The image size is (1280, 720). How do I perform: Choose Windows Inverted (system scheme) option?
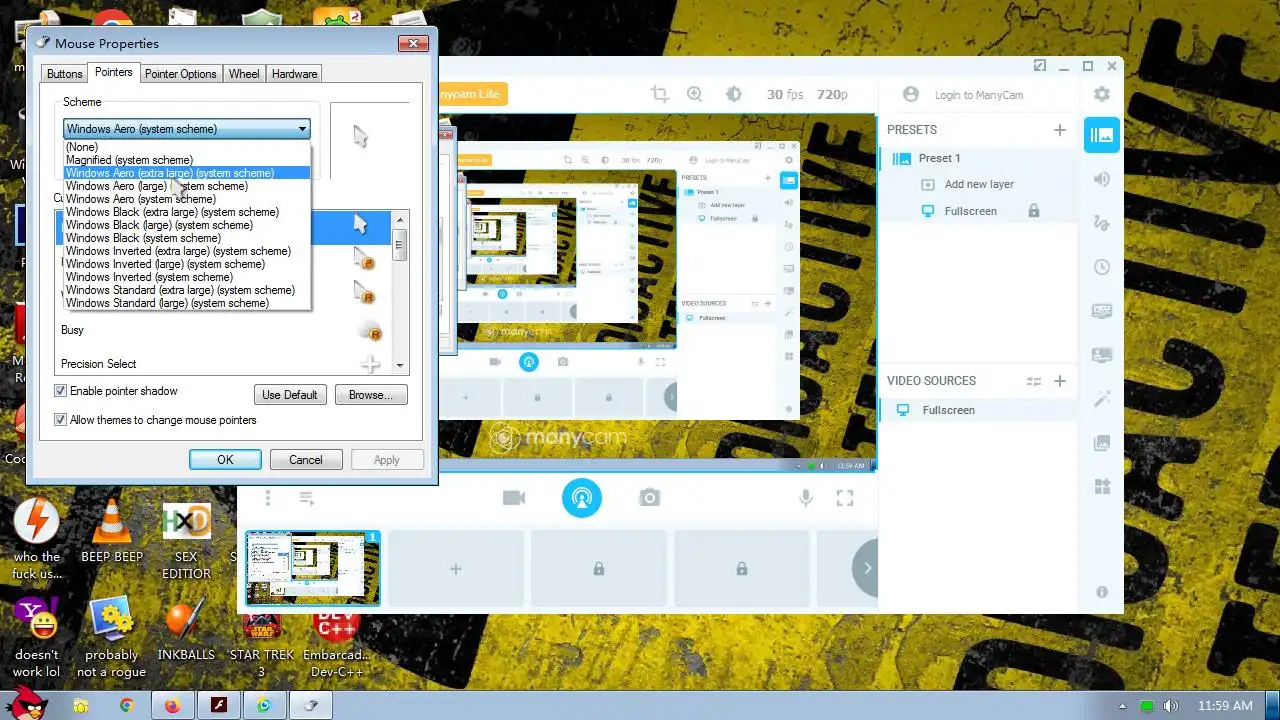(188, 277)
